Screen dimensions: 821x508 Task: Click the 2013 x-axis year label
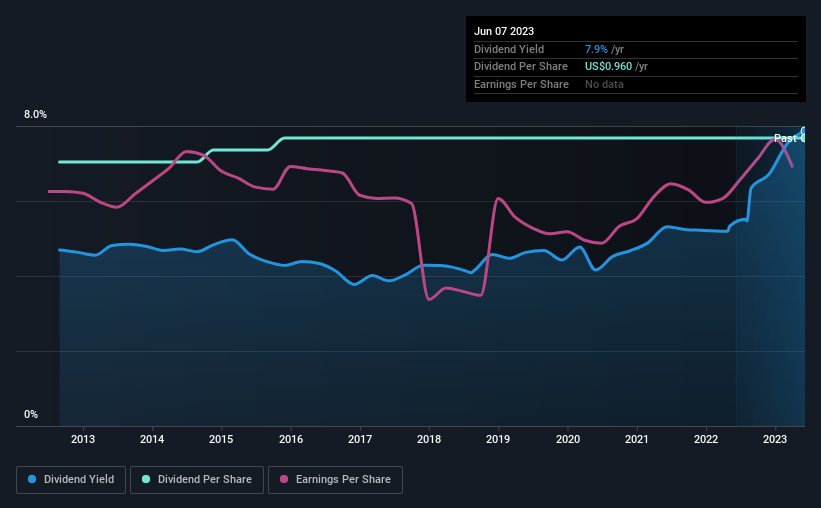click(83, 439)
